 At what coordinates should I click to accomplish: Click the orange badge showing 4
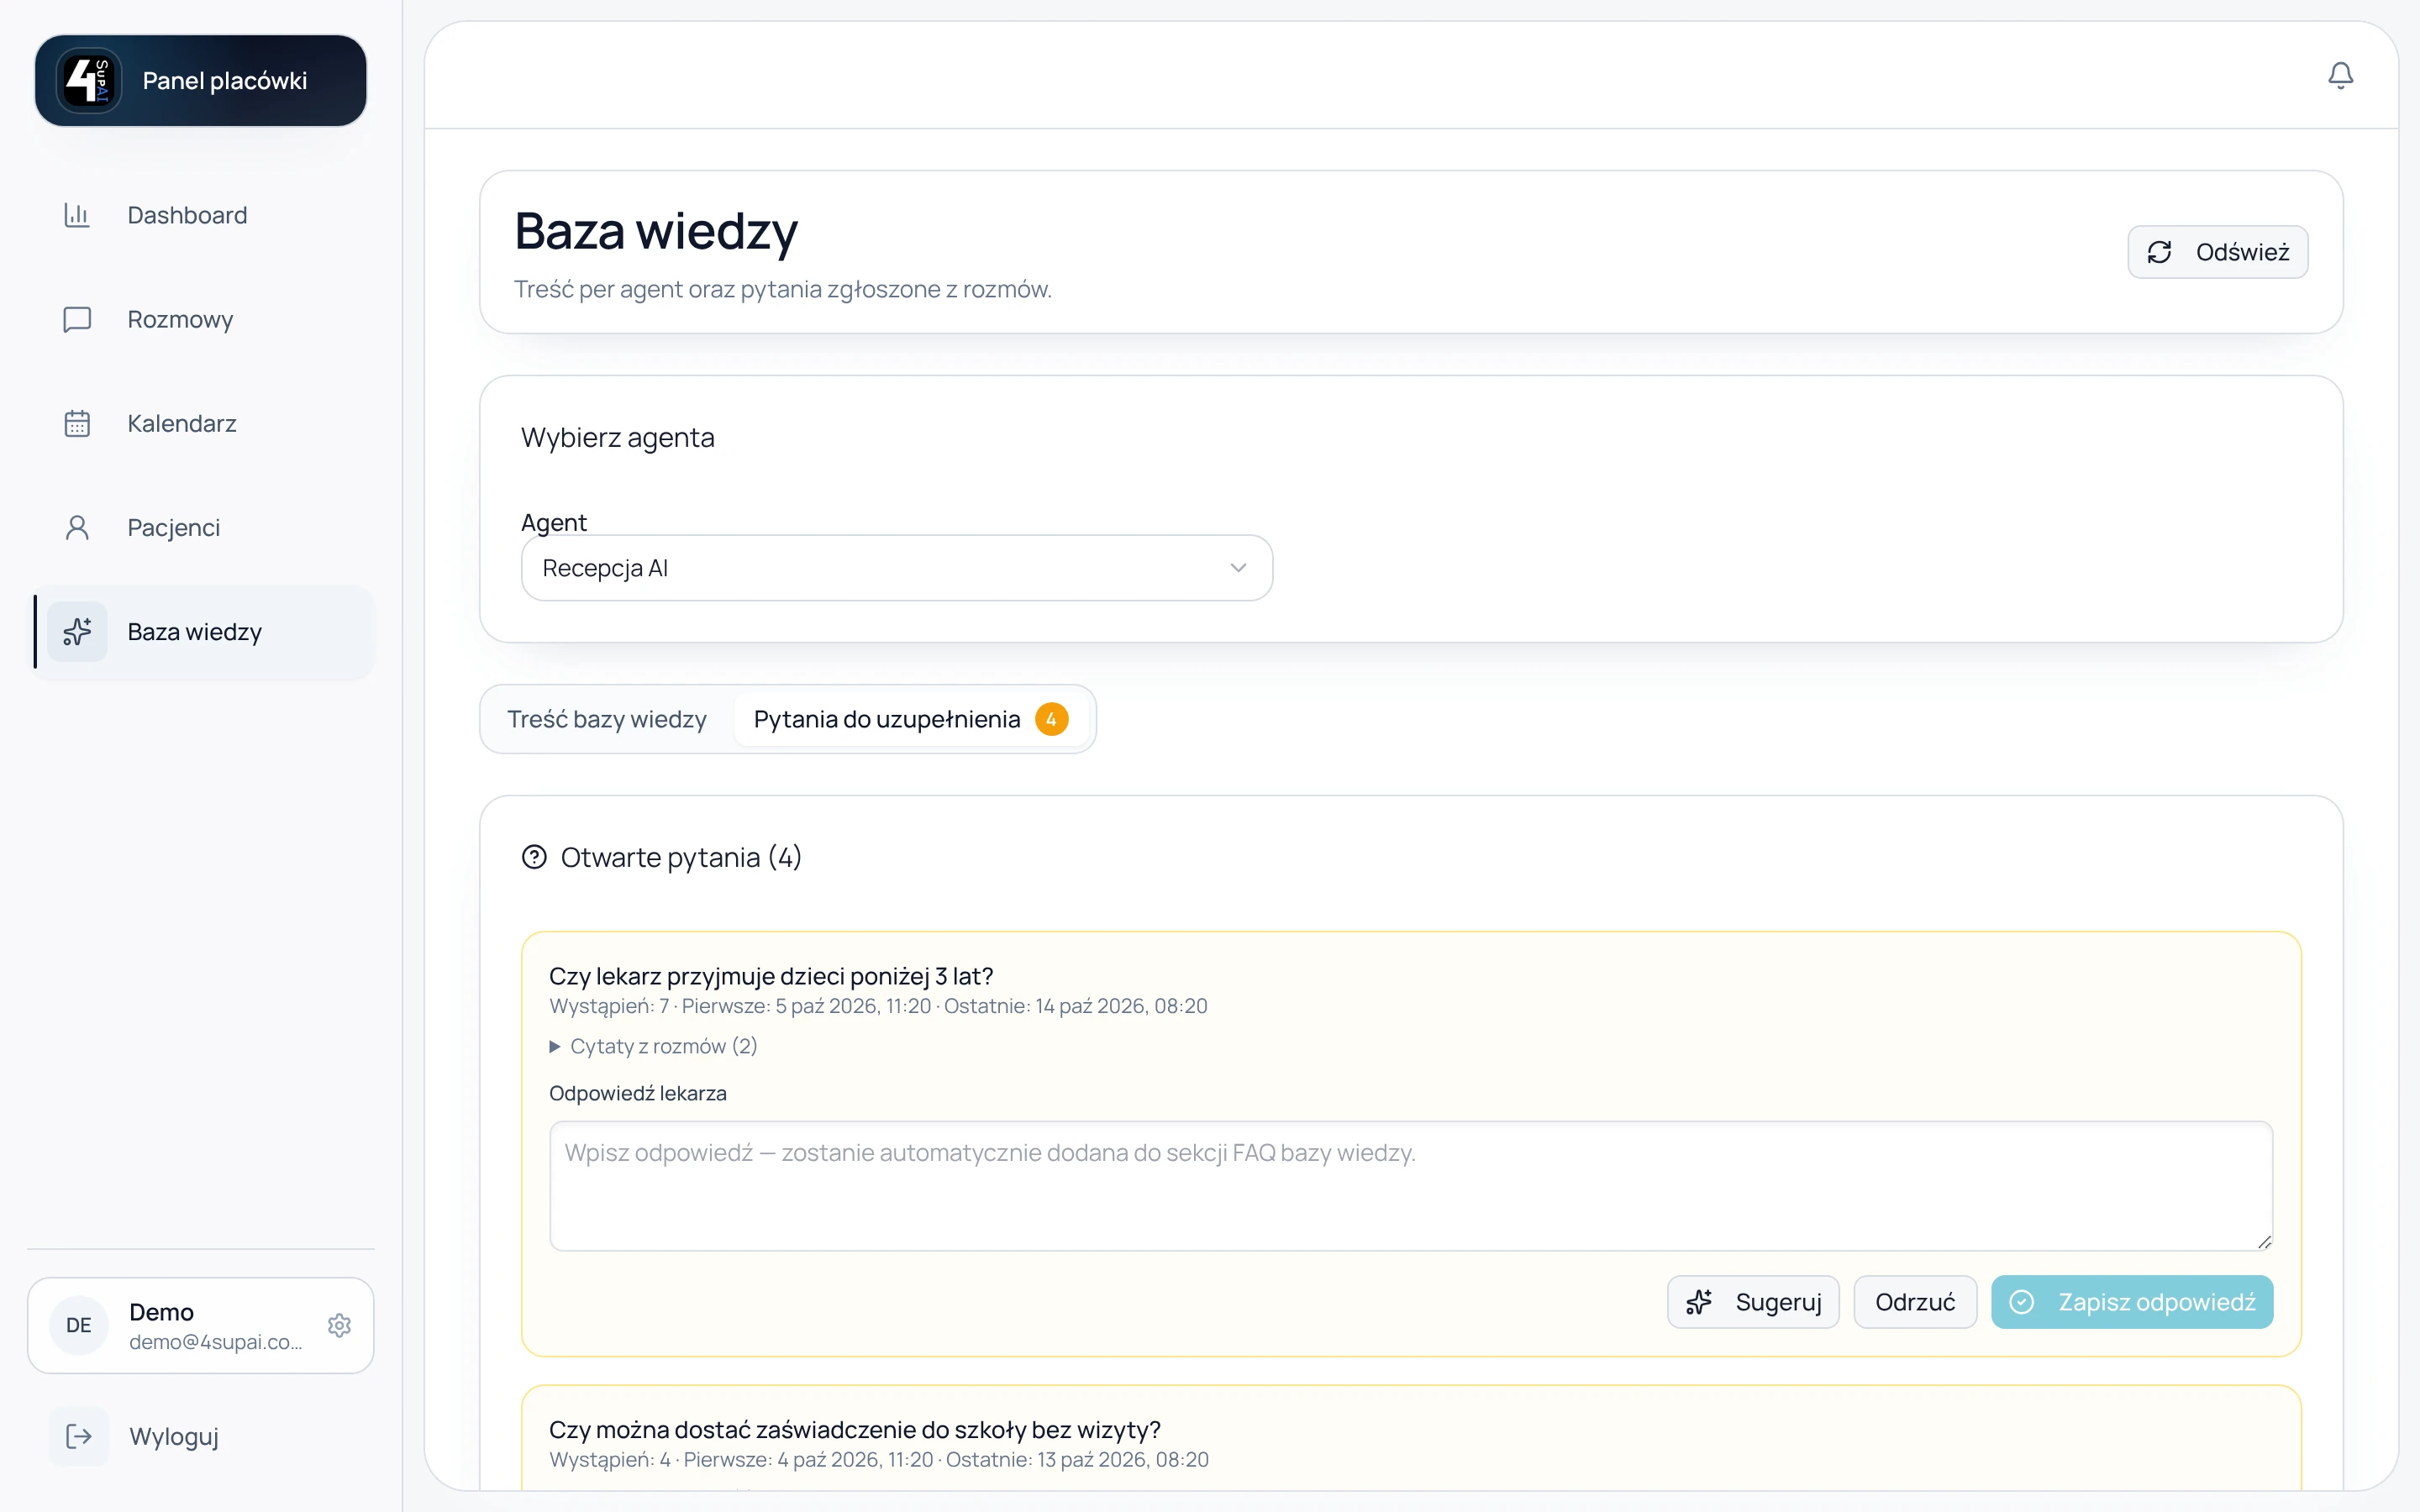coord(1051,719)
